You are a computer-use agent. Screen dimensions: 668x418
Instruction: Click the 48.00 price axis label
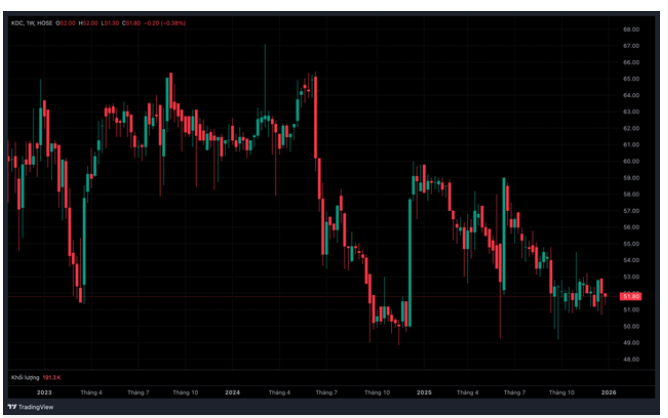[631, 359]
